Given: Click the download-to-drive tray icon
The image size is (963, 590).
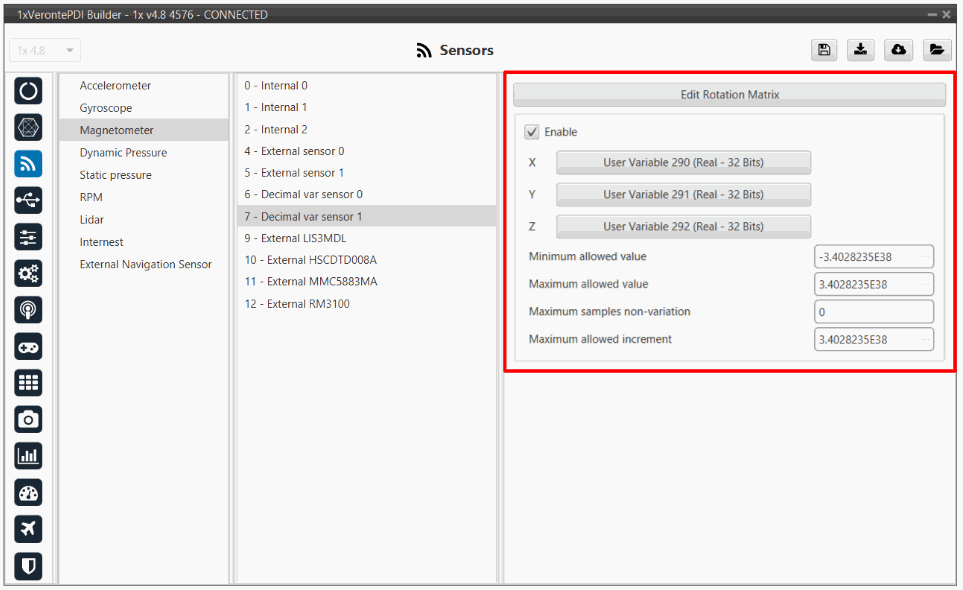Looking at the screenshot, I should tap(860, 50).
